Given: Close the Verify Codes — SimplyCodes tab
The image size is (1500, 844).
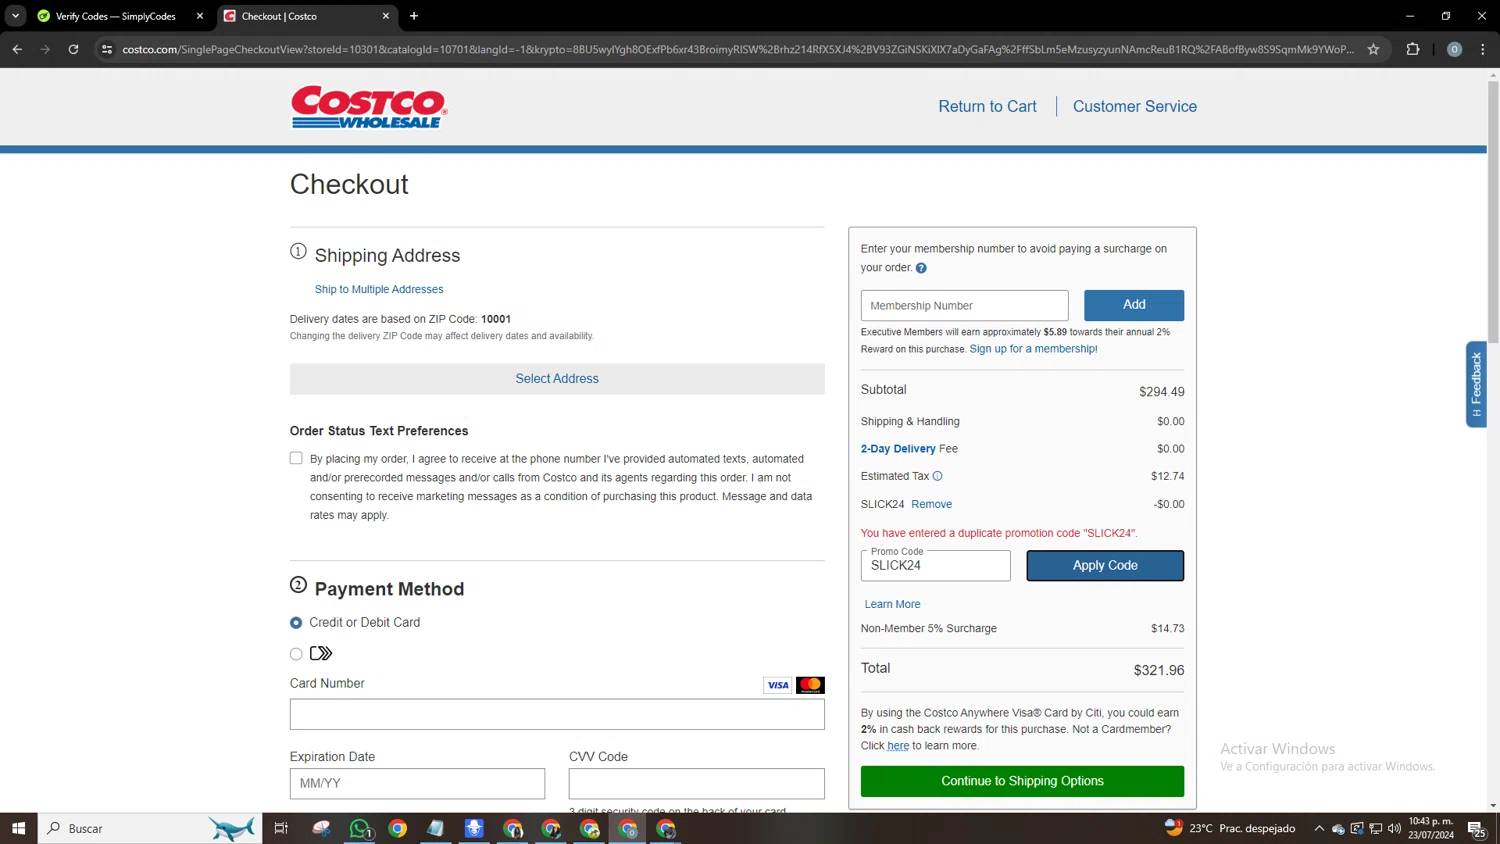Looking at the screenshot, I should 200,16.
